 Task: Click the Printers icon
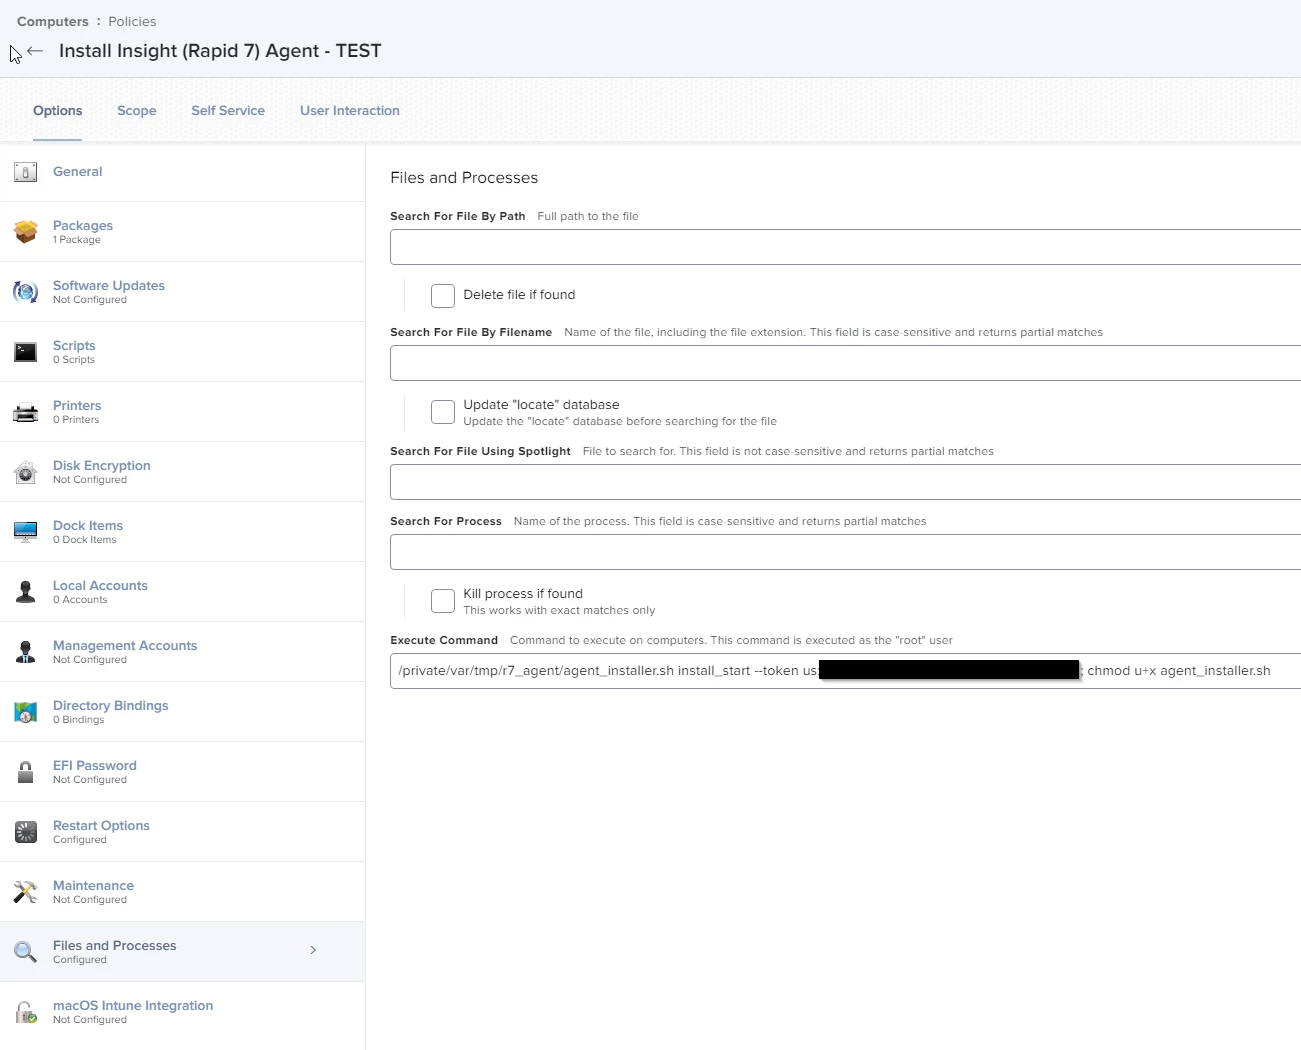click(x=26, y=412)
